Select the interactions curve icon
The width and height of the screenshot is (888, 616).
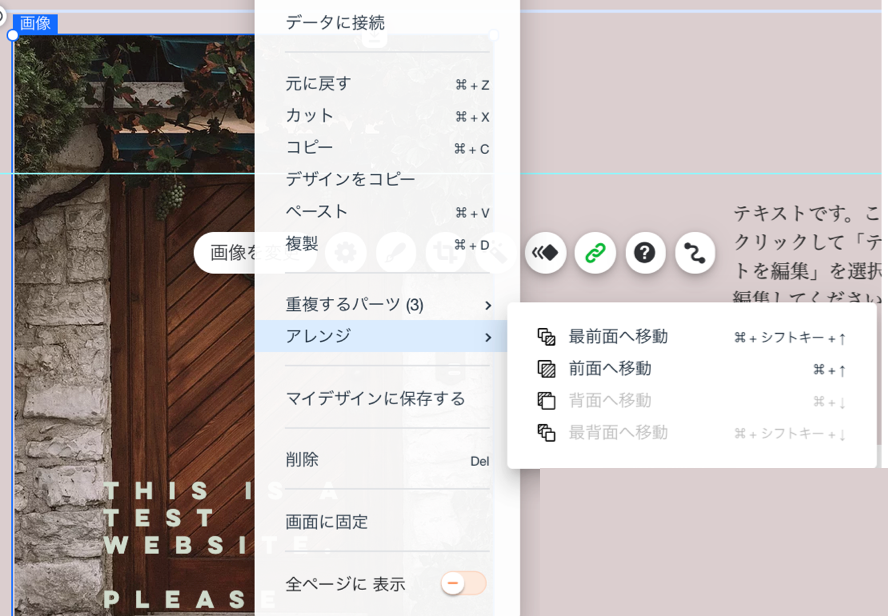point(696,253)
